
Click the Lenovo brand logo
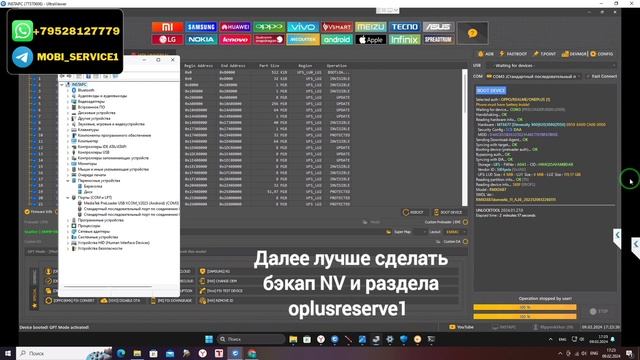point(235,40)
